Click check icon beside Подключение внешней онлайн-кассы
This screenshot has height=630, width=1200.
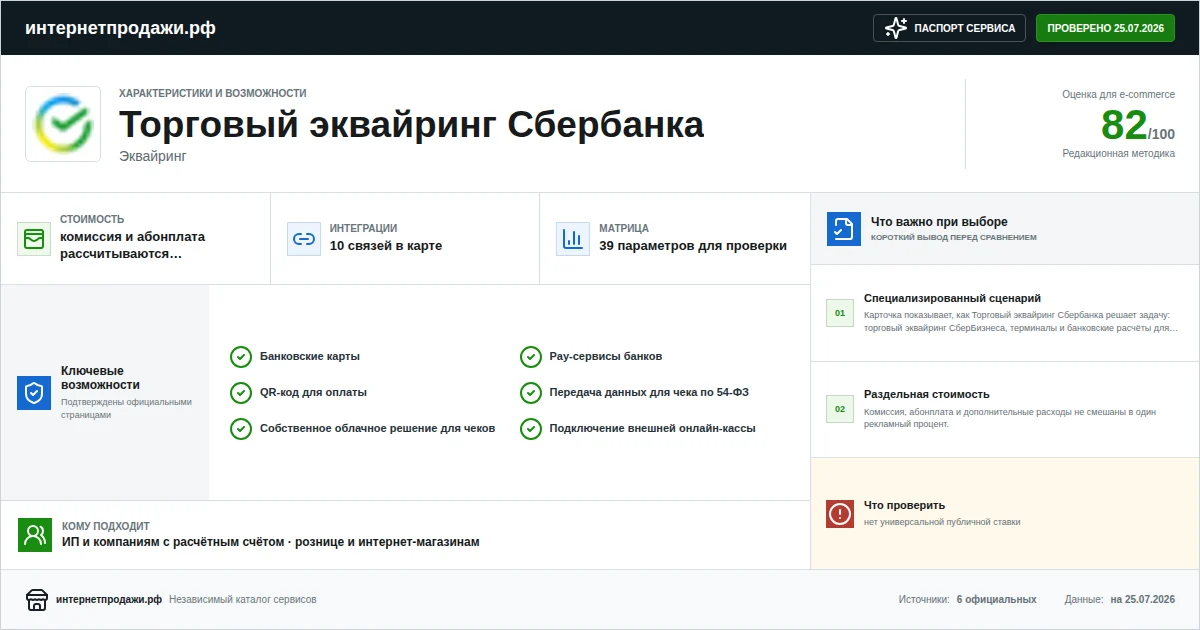531,429
